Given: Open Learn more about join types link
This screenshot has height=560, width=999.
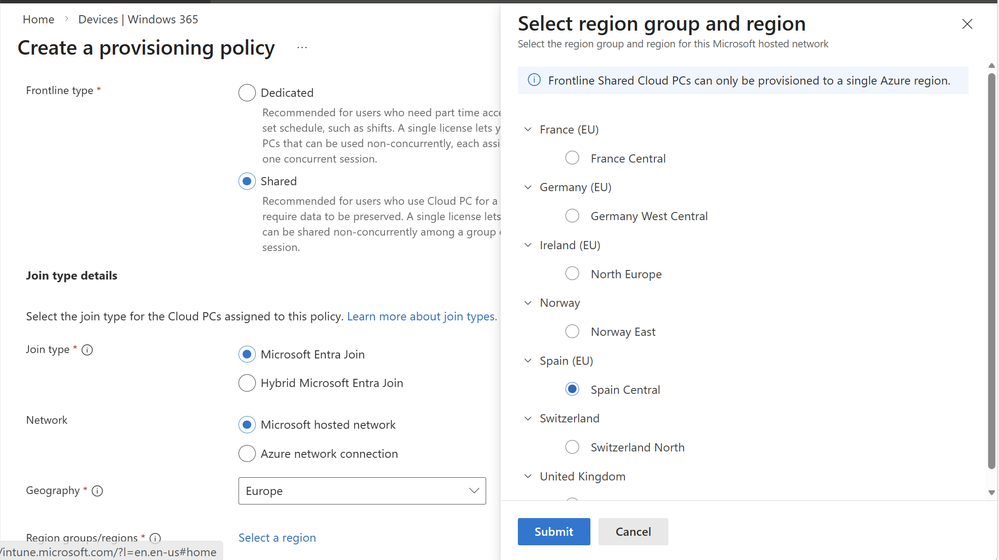Looking at the screenshot, I should click(421, 317).
